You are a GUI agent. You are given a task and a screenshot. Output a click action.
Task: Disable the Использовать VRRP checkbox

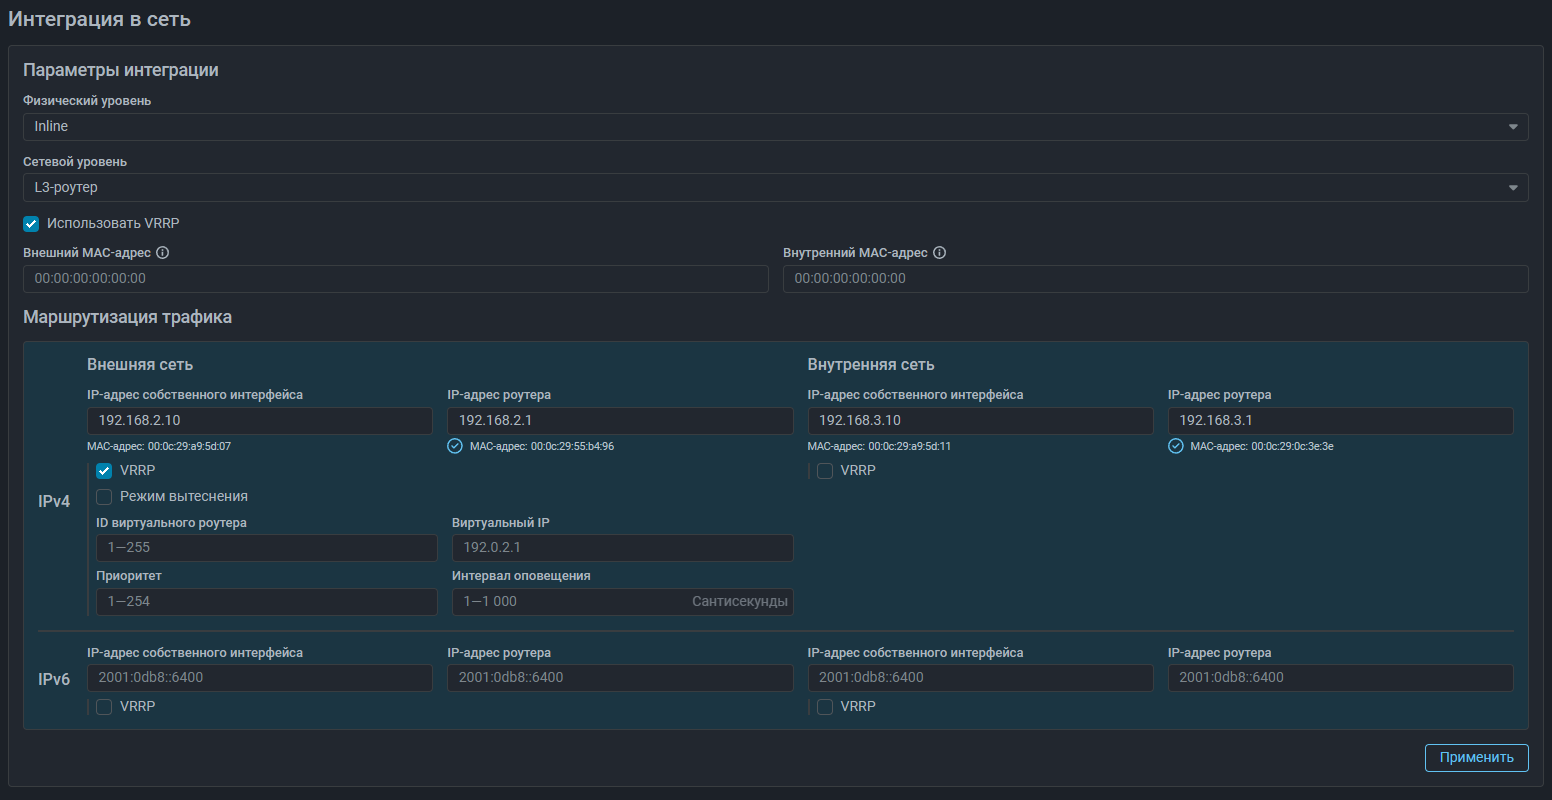click(31, 224)
